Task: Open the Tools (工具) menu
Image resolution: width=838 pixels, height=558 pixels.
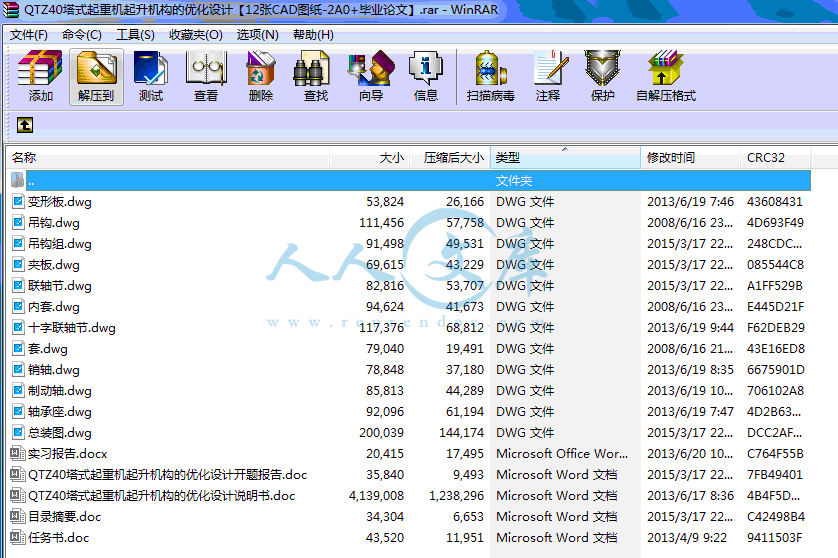Action: tap(135, 35)
